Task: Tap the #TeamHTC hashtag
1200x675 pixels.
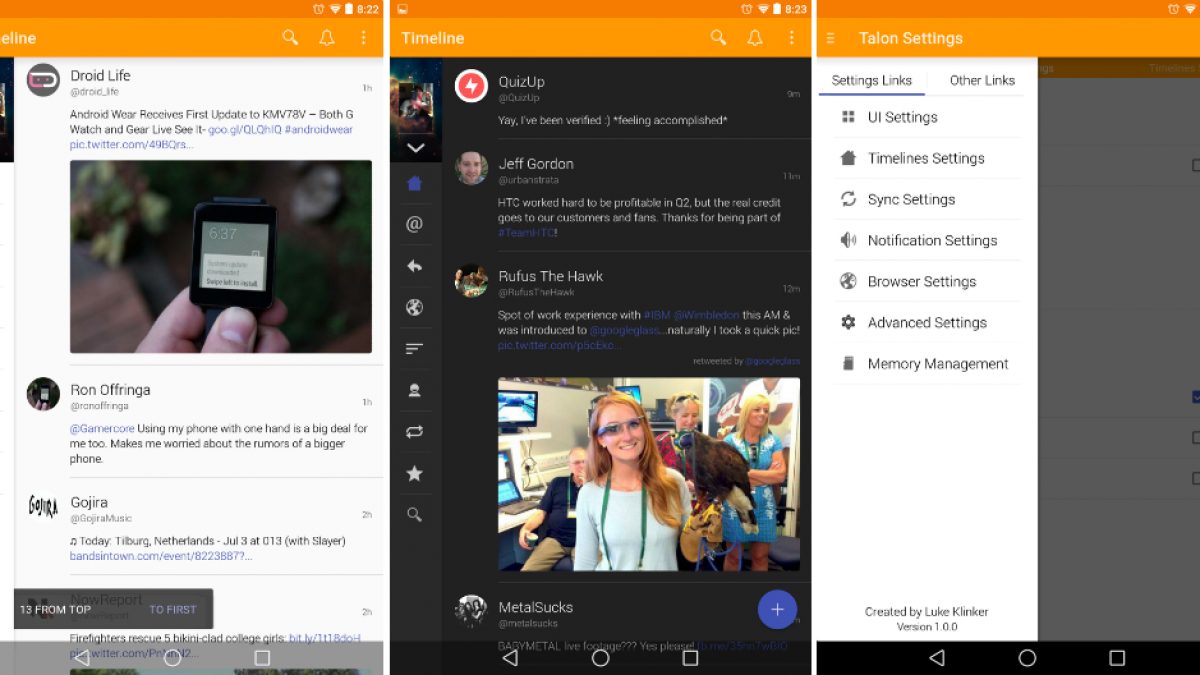Action: [x=526, y=232]
